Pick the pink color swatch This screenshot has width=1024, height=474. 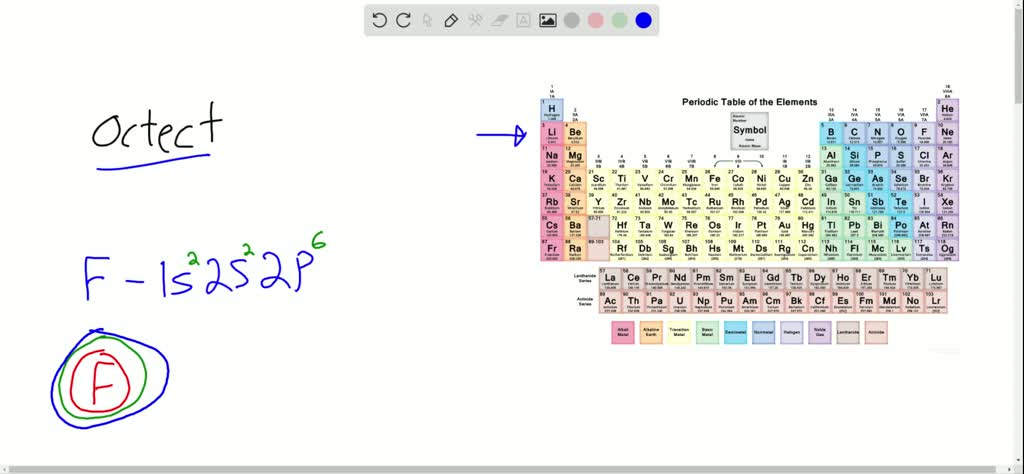[x=596, y=20]
